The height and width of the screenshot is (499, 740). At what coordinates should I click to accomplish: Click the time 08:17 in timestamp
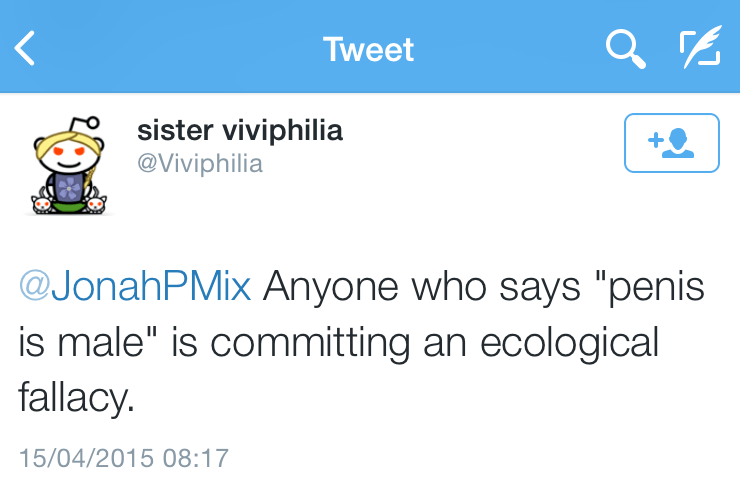pos(195,459)
